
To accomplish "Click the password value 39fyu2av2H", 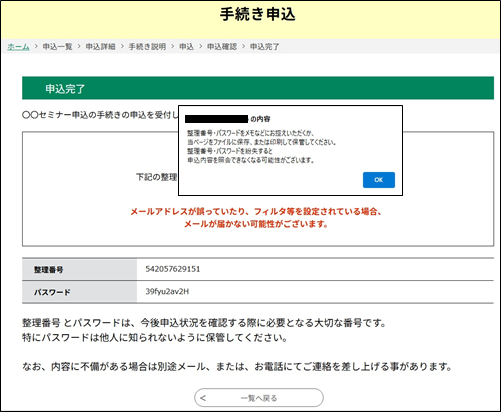I will (x=167, y=292).
